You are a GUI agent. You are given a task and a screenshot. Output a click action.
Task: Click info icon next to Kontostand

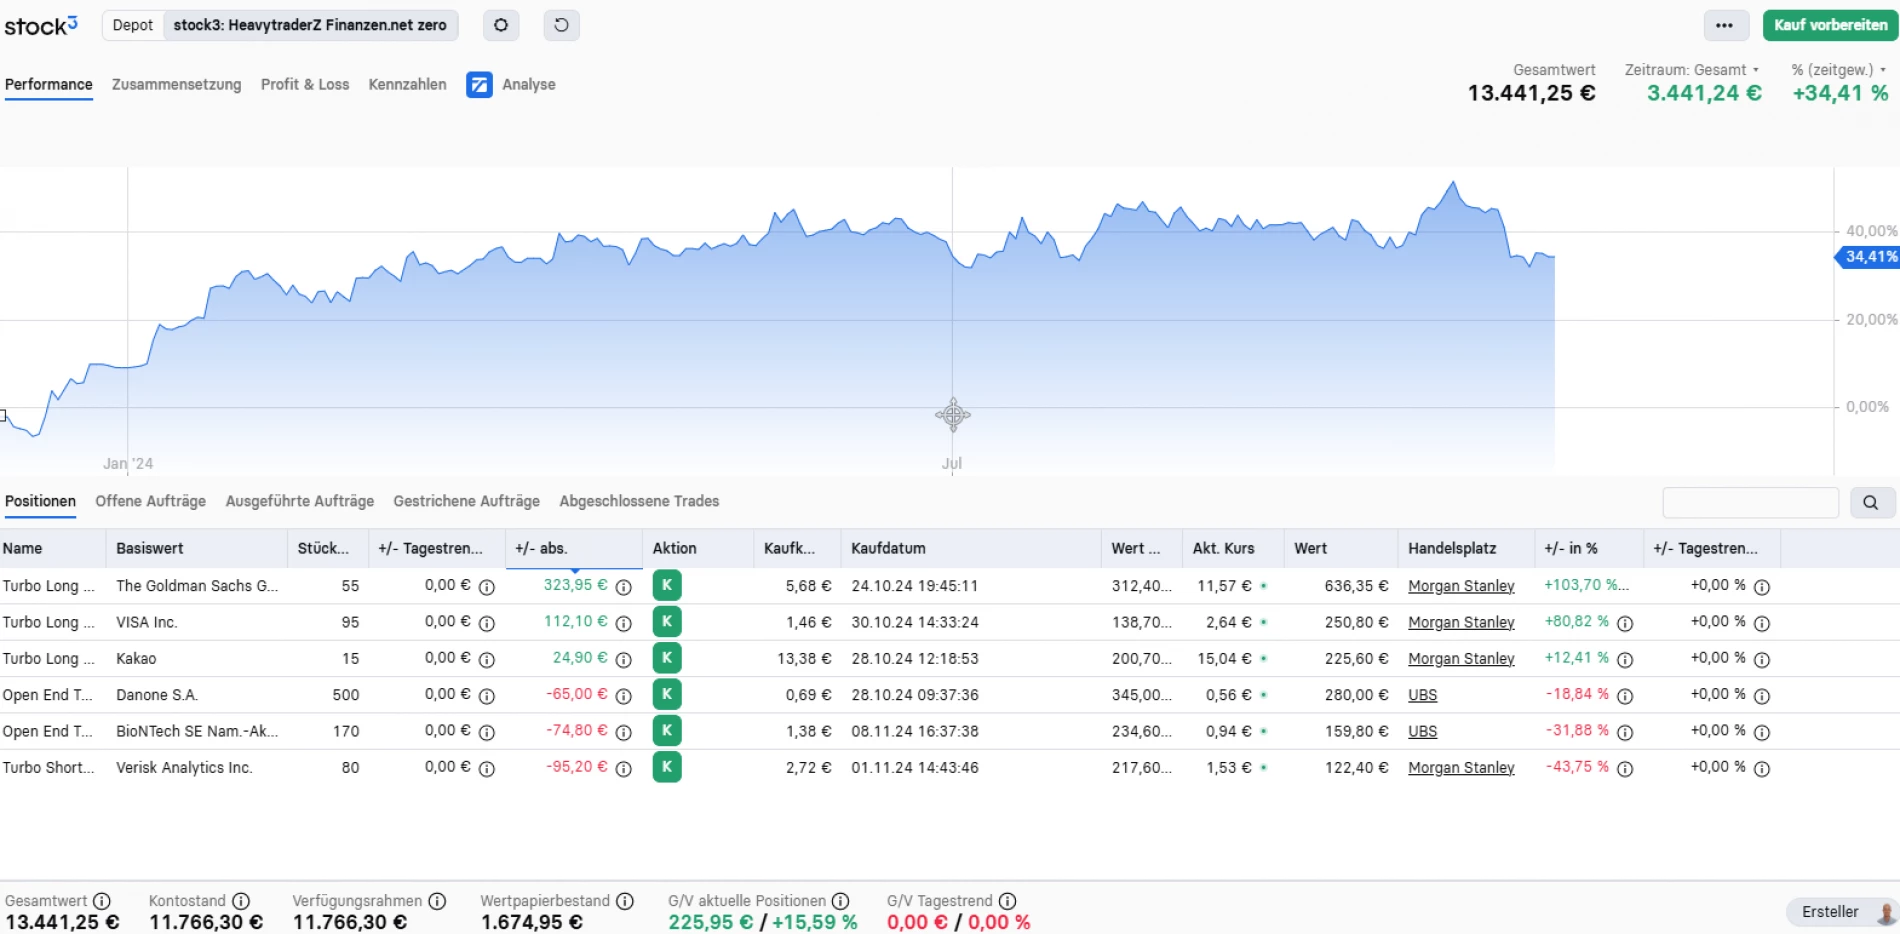click(x=241, y=901)
